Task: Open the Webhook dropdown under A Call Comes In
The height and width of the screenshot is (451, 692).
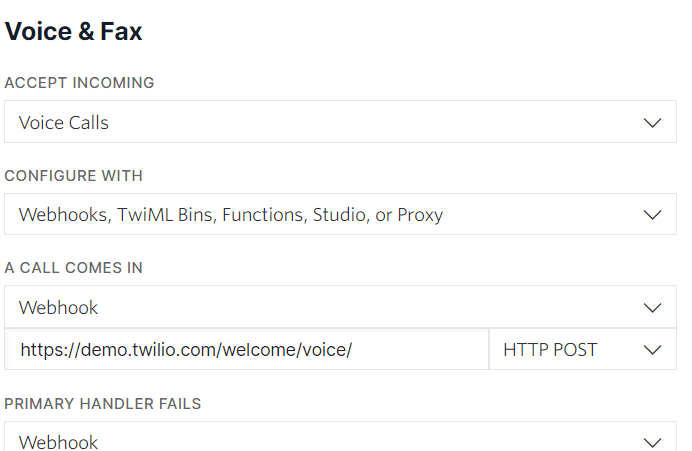Action: click(x=340, y=307)
